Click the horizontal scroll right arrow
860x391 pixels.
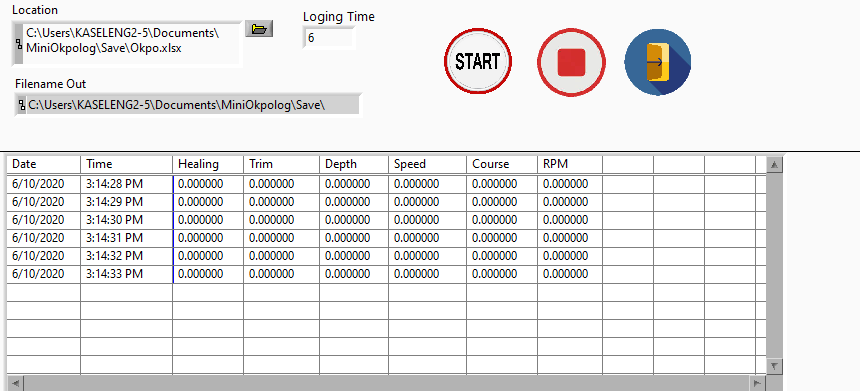pyautogui.click(x=757, y=383)
